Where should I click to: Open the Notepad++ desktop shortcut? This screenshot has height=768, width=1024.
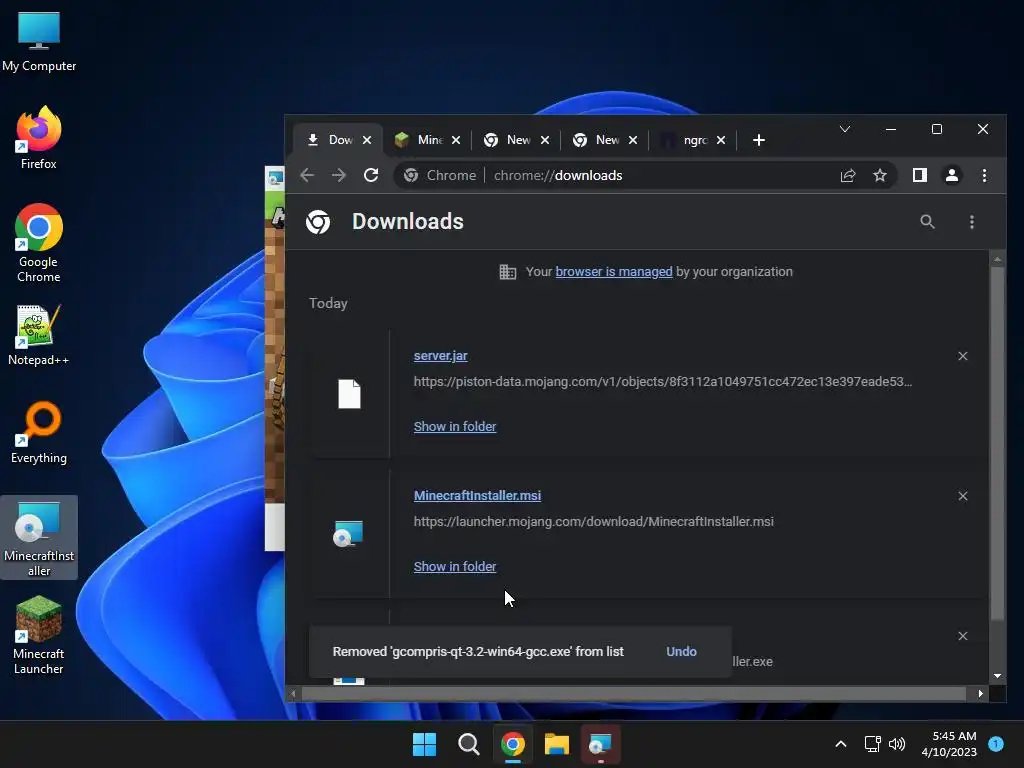coord(39,334)
